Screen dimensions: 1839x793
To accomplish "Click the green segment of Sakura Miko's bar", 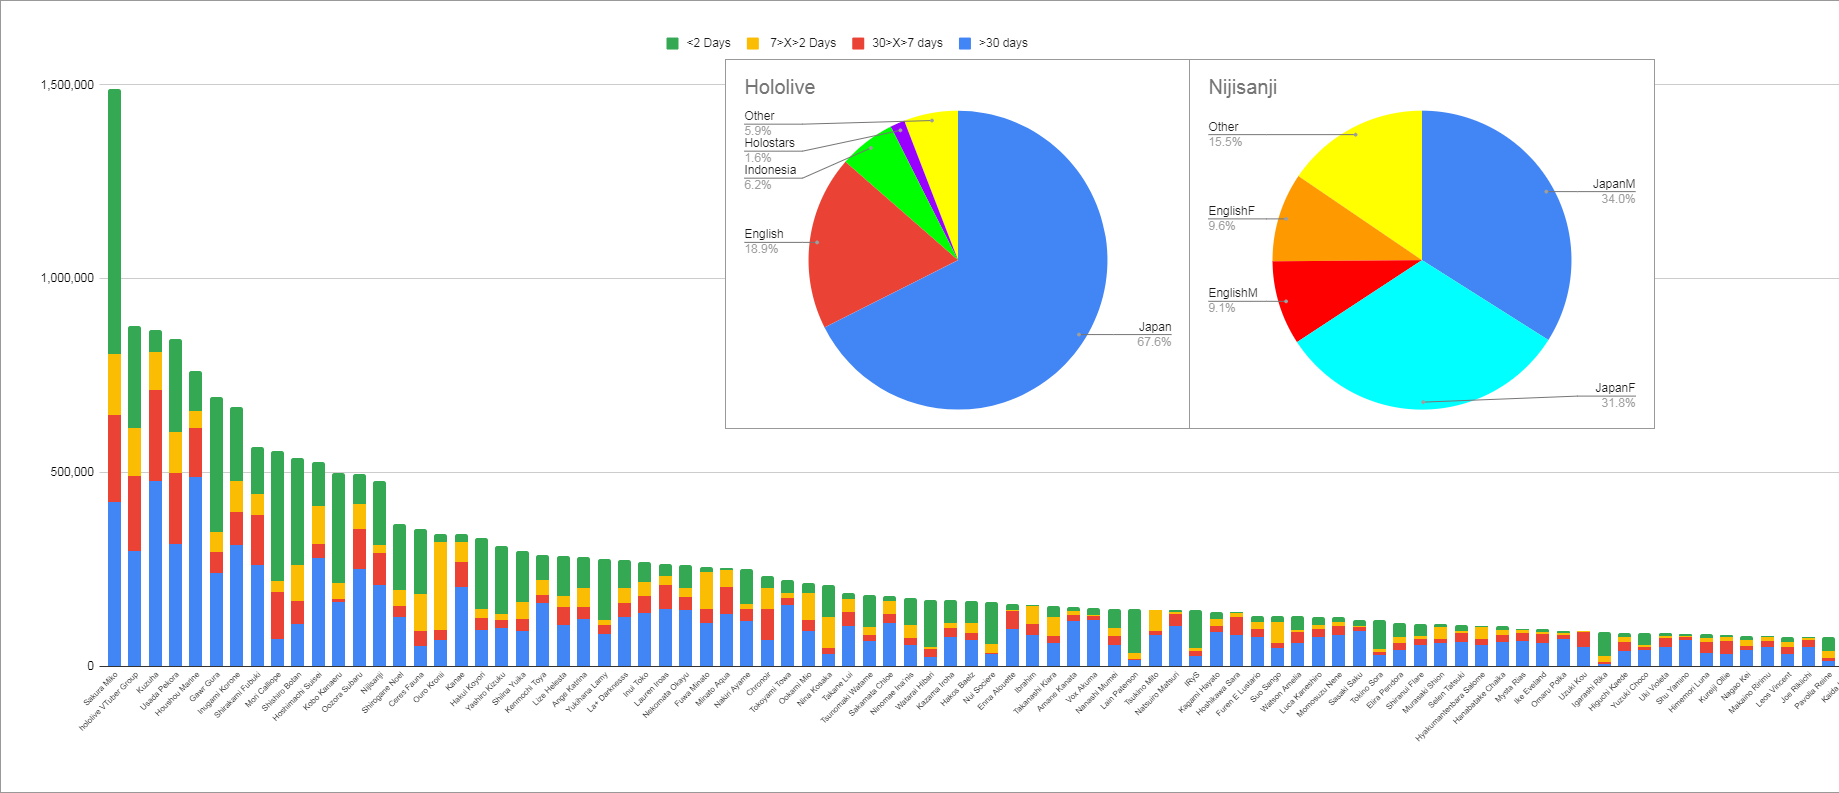I will tap(114, 221).
